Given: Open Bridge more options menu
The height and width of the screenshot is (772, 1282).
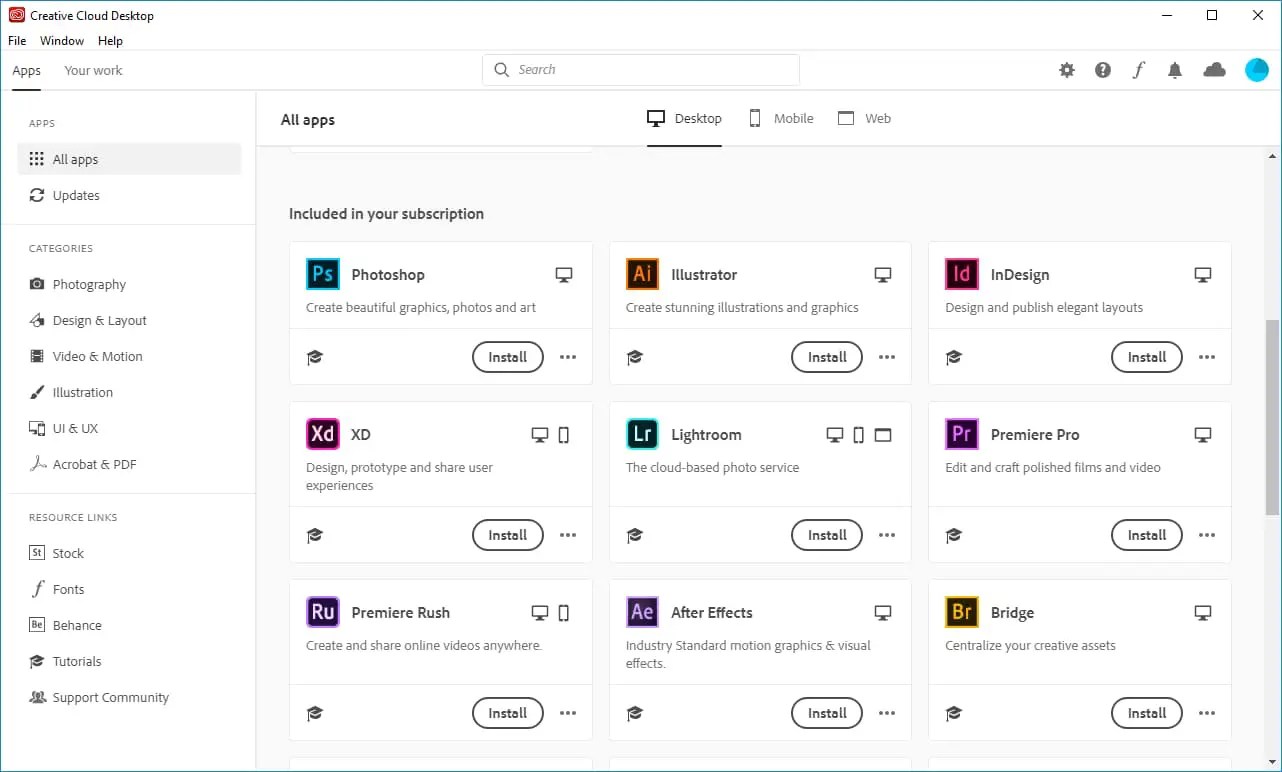Looking at the screenshot, I should point(1207,713).
